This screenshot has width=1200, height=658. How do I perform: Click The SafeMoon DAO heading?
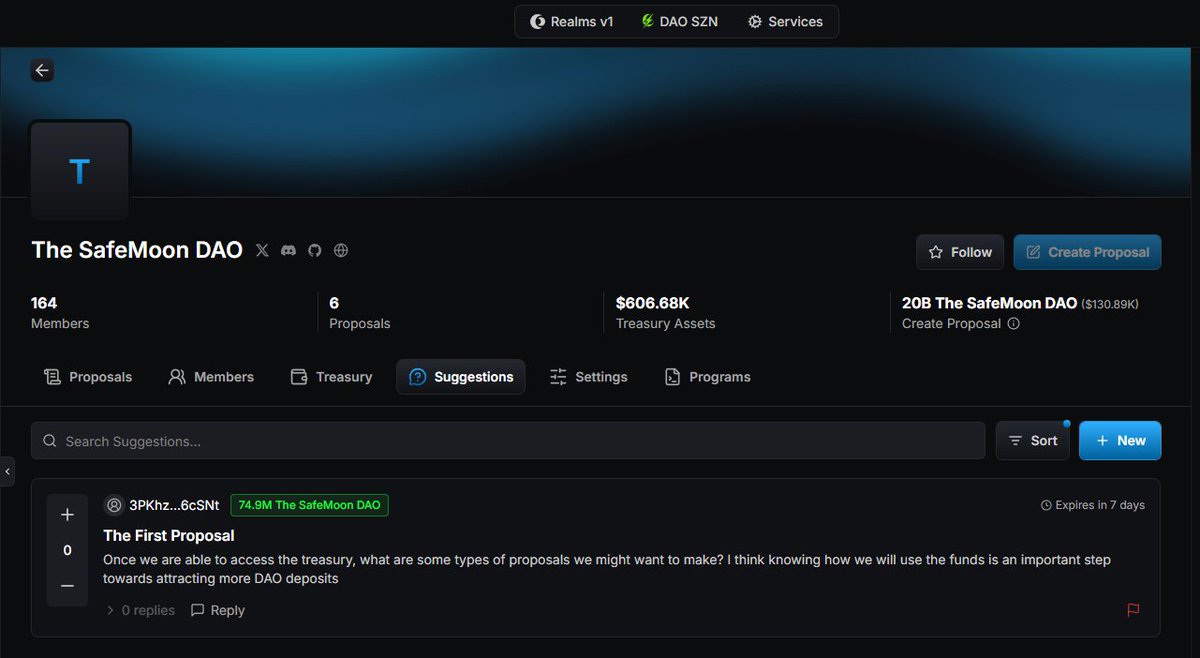tap(137, 250)
